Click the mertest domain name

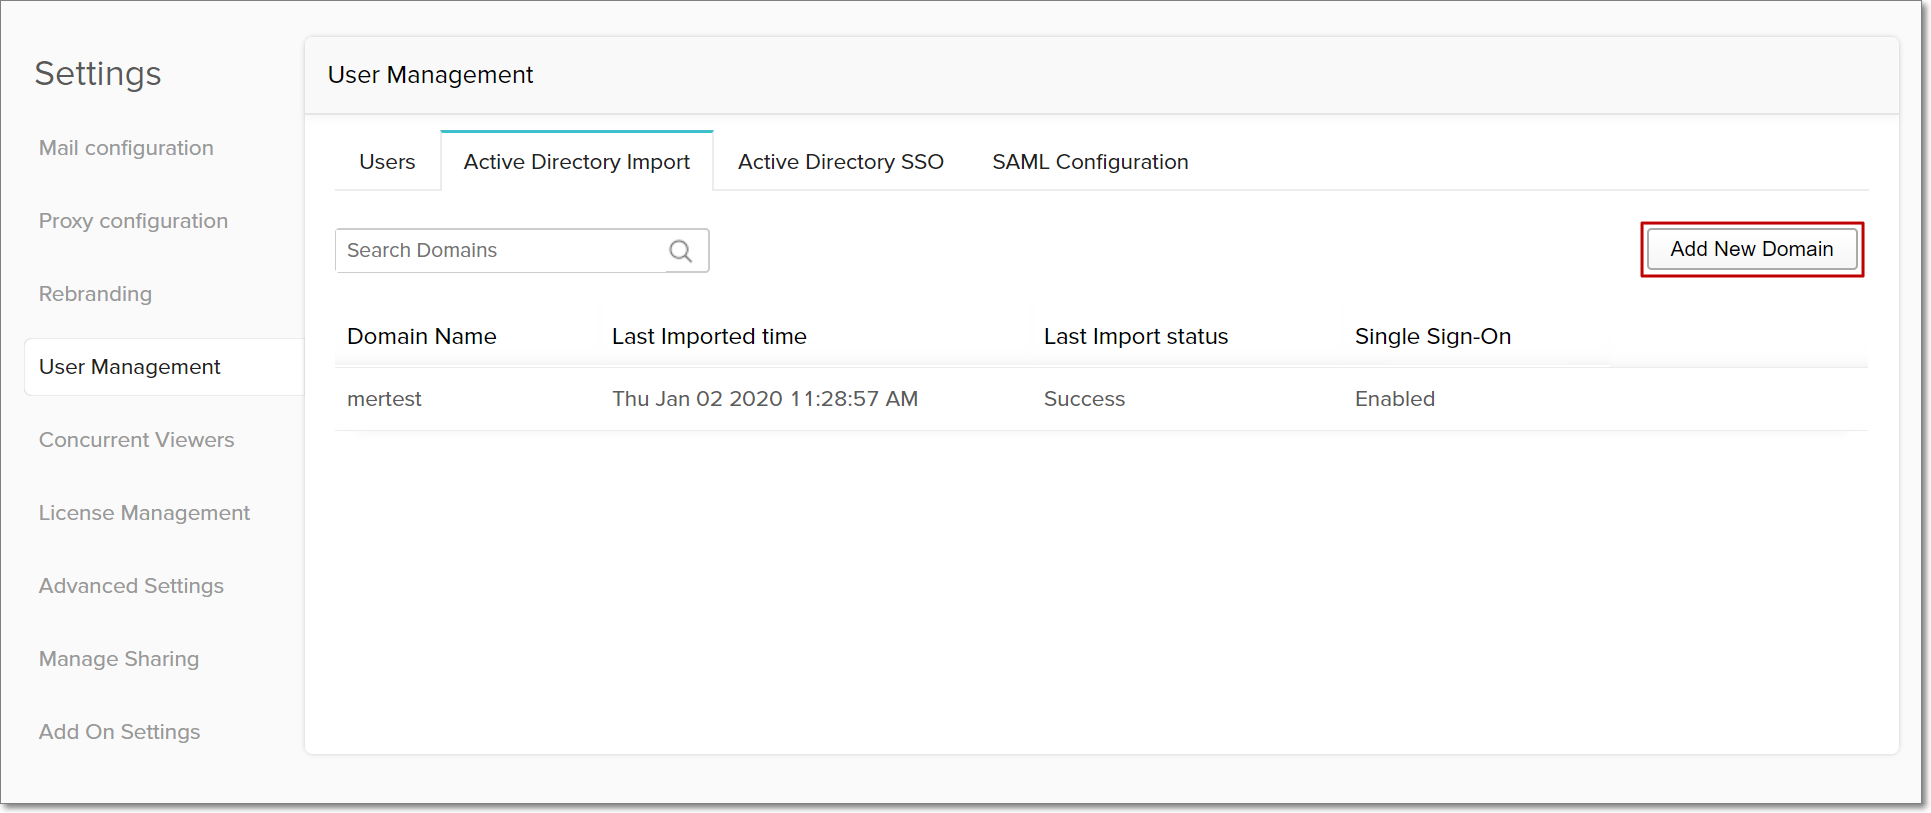384,399
